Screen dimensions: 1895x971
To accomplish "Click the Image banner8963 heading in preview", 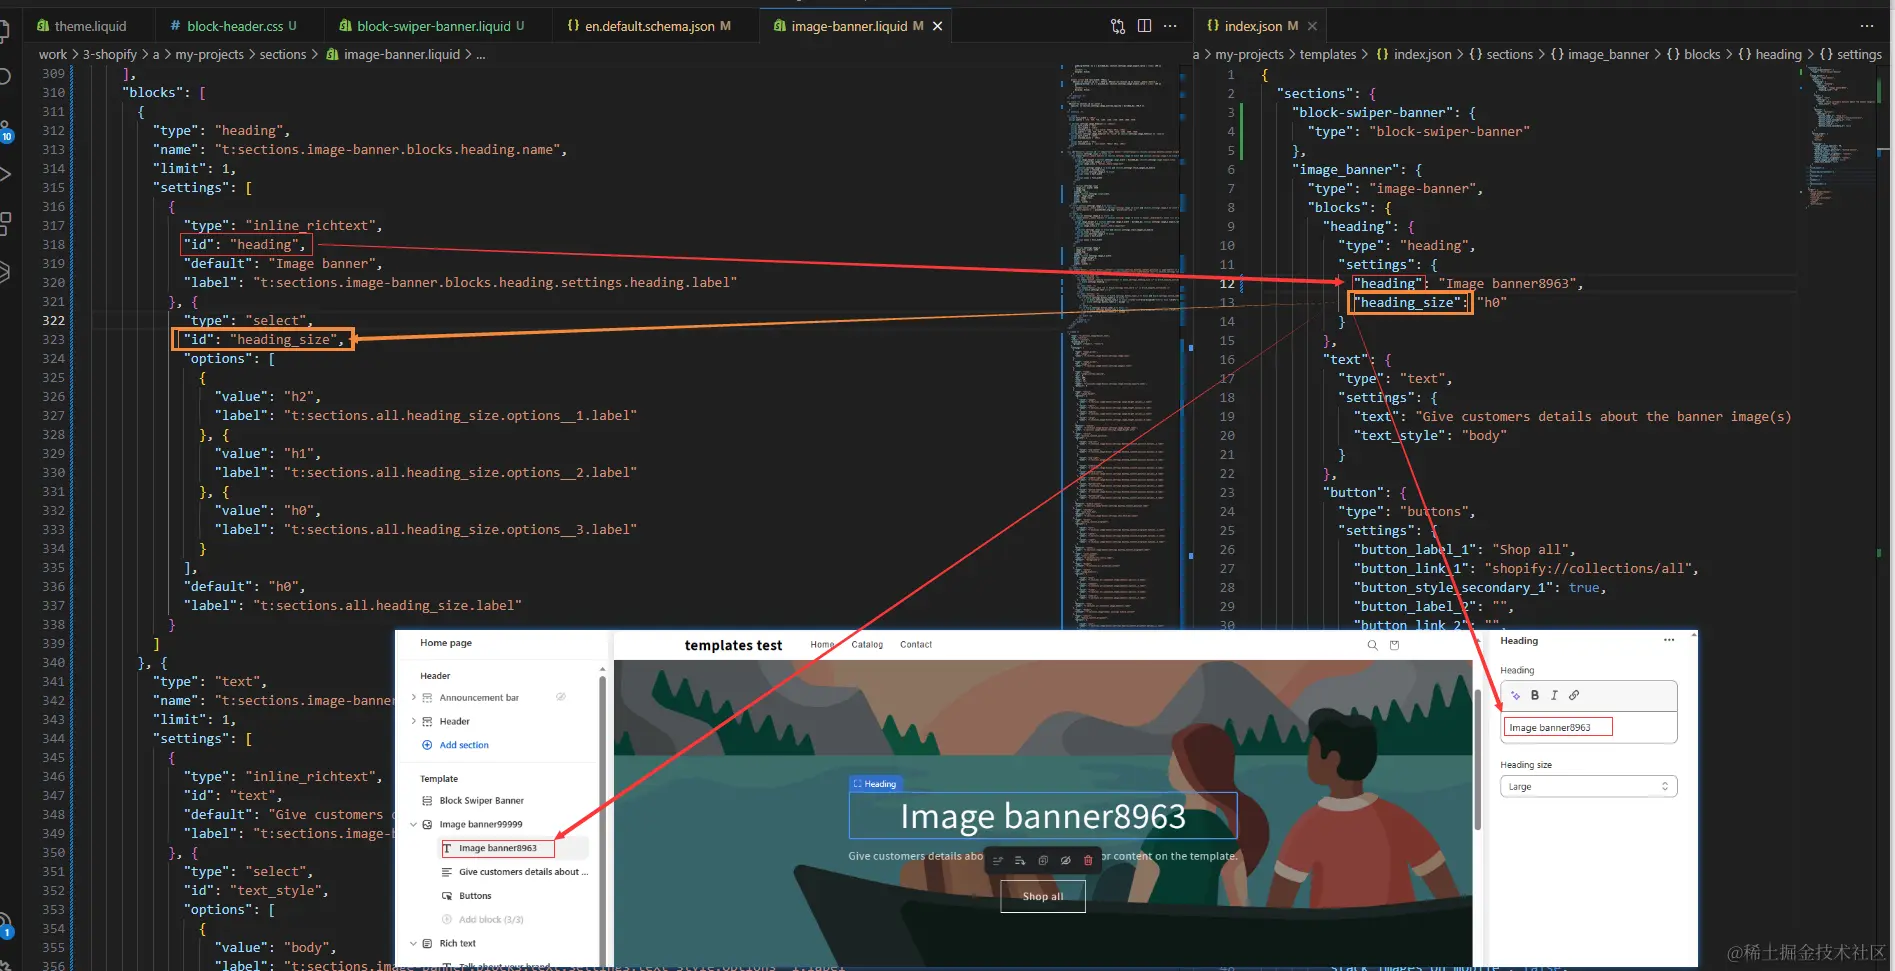I will click(1043, 816).
